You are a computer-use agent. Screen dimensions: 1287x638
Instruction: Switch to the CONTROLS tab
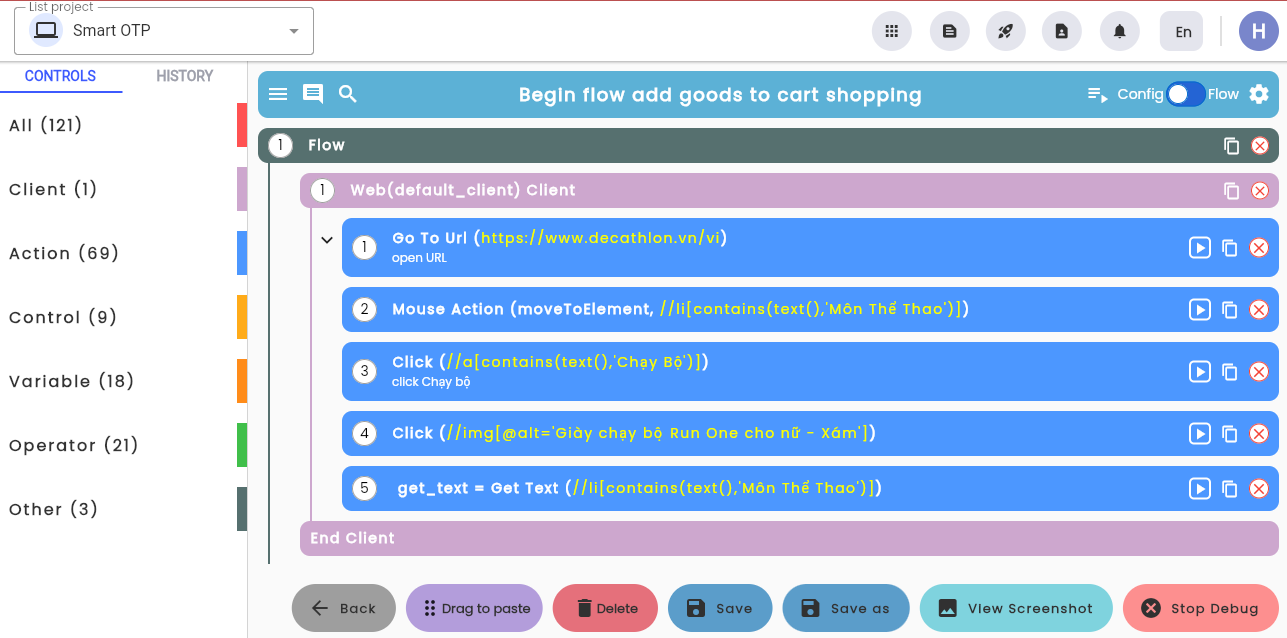(60, 76)
